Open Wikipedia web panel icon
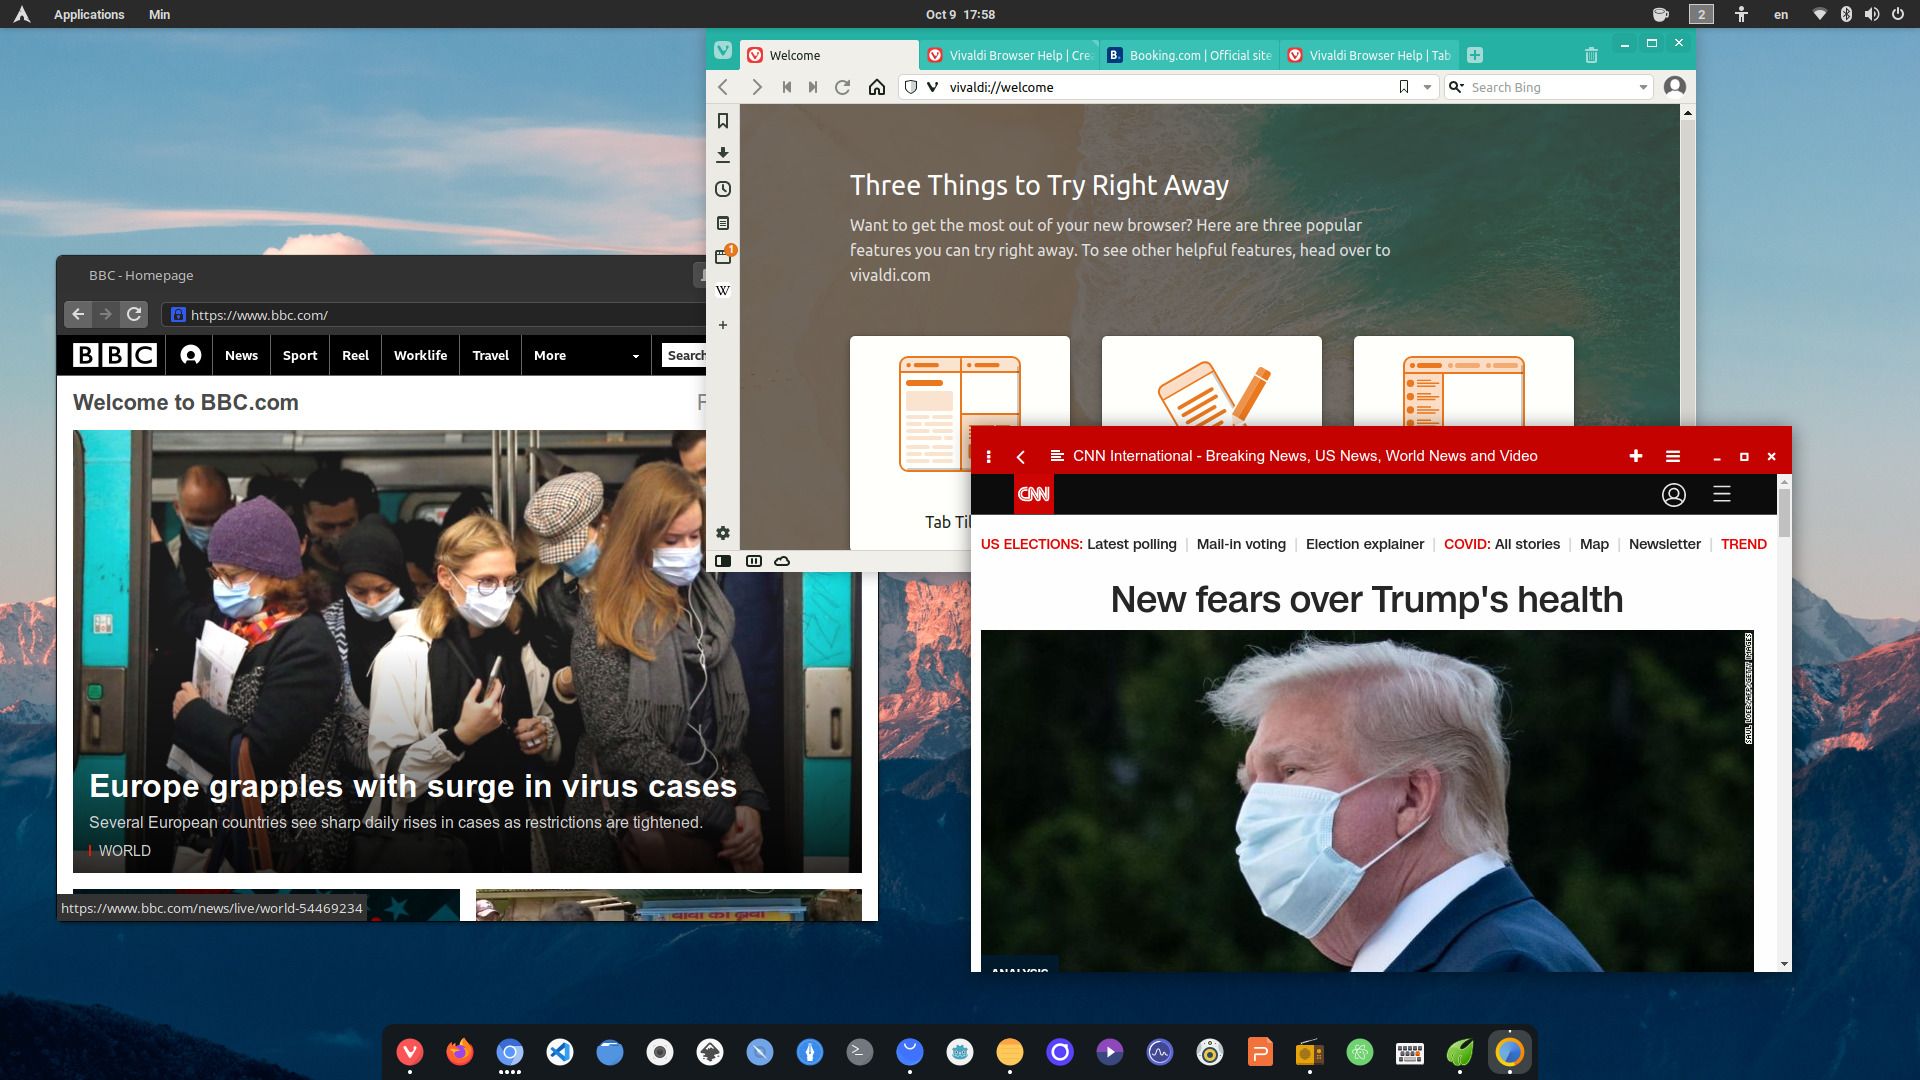The image size is (1920, 1080). pos(723,291)
